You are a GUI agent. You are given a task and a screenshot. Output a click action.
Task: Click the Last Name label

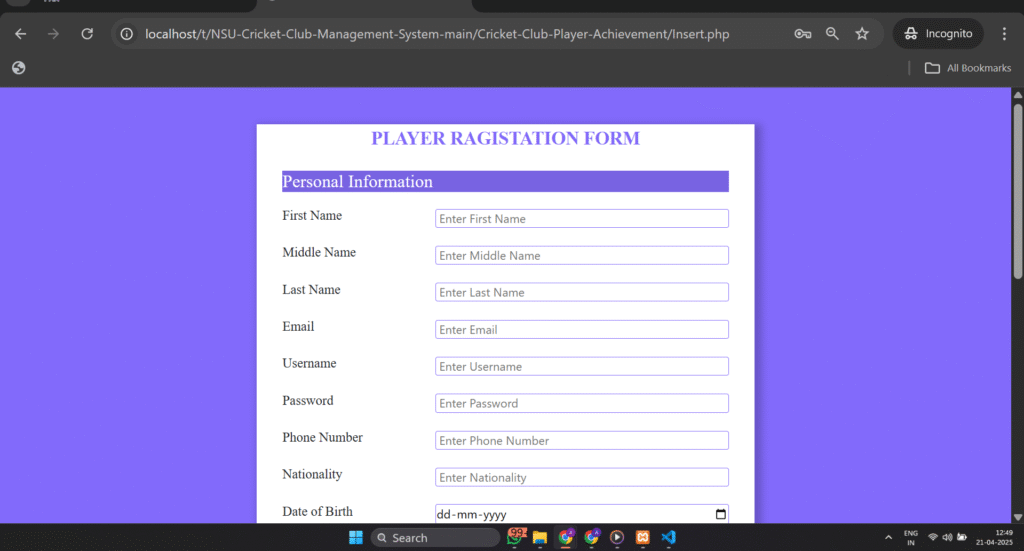point(311,289)
